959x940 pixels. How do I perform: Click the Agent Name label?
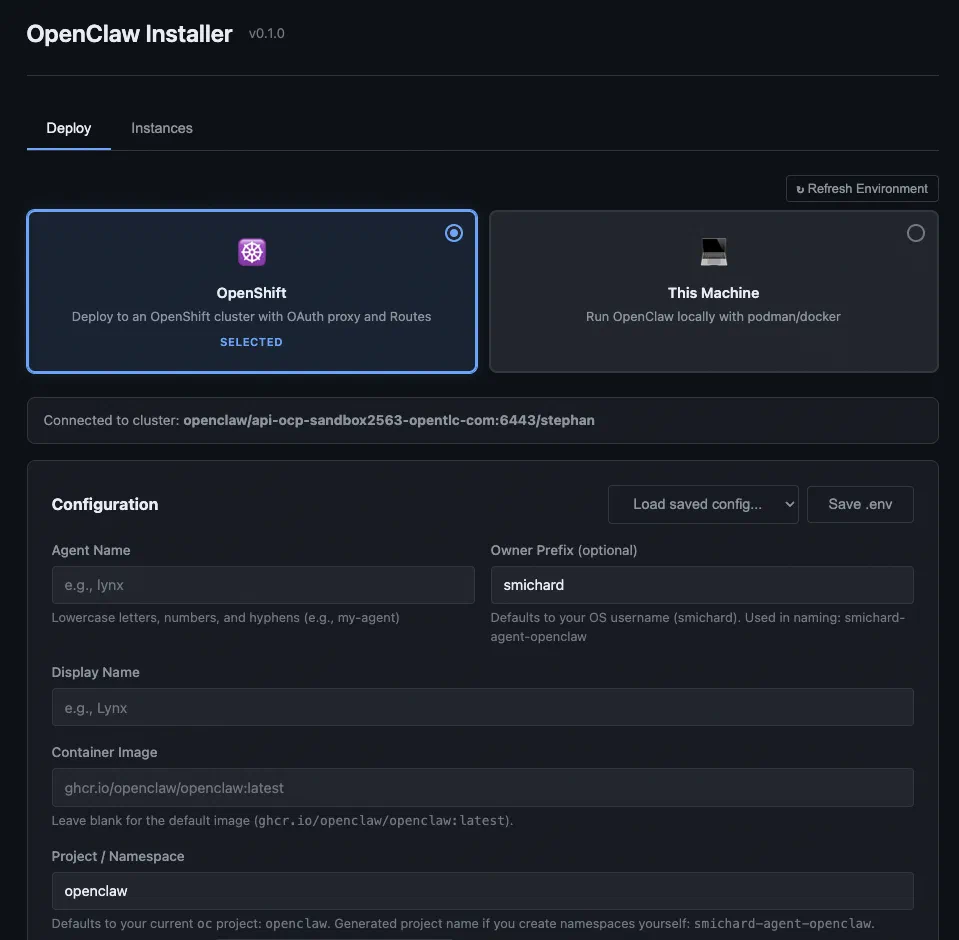(x=91, y=550)
